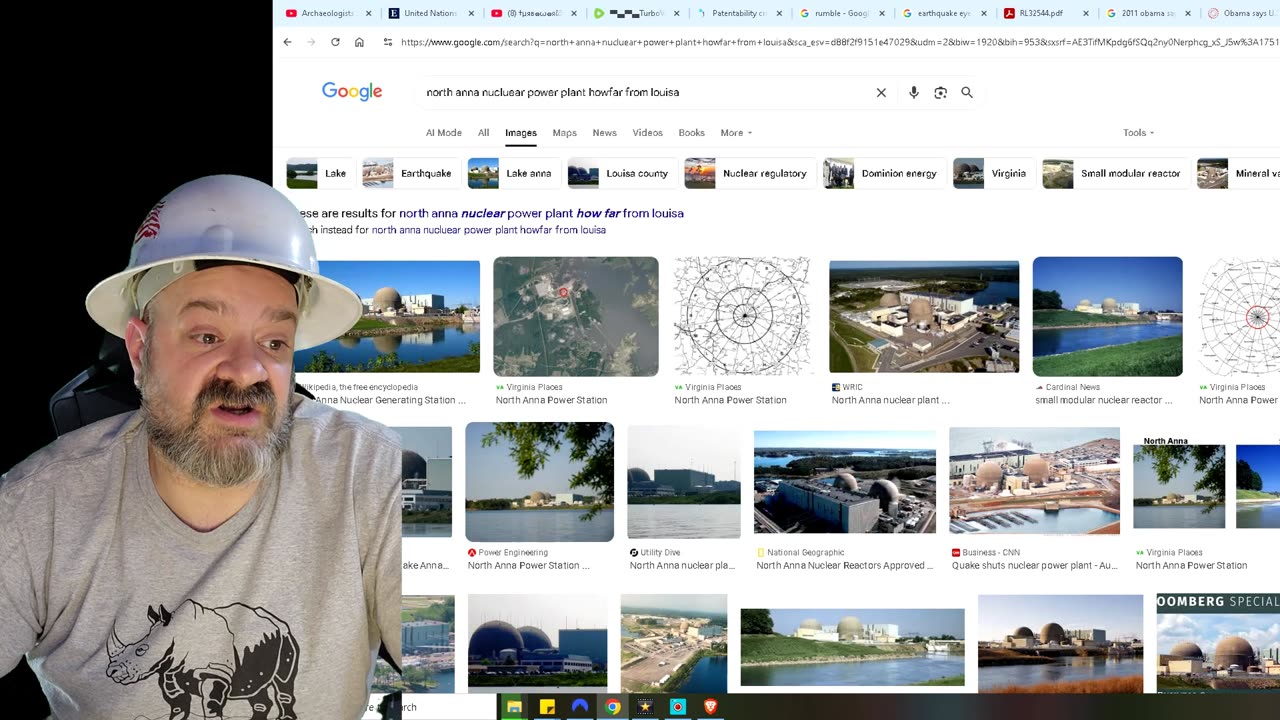Expand the More search options dropdown
The width and height of the screenshot is (1280, 720).
coord(736,133)
